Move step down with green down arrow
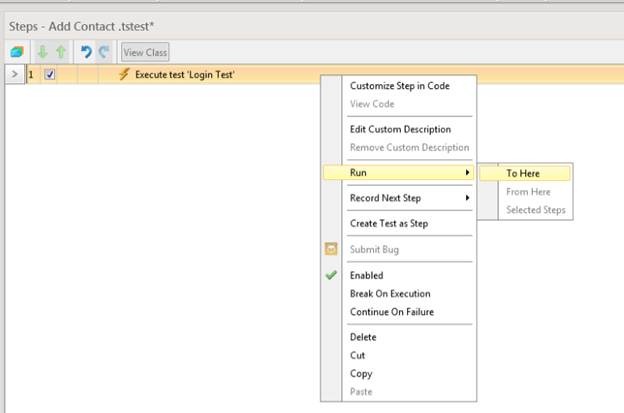This screenshot has width=624, height=413. point(42,52)
